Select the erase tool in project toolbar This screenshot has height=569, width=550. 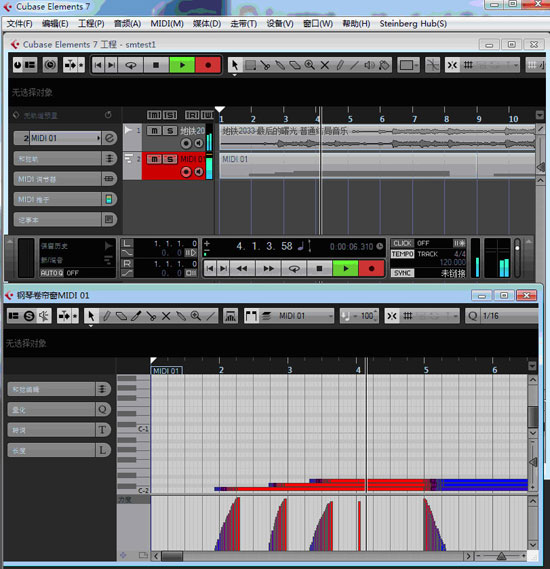(295, 65)
